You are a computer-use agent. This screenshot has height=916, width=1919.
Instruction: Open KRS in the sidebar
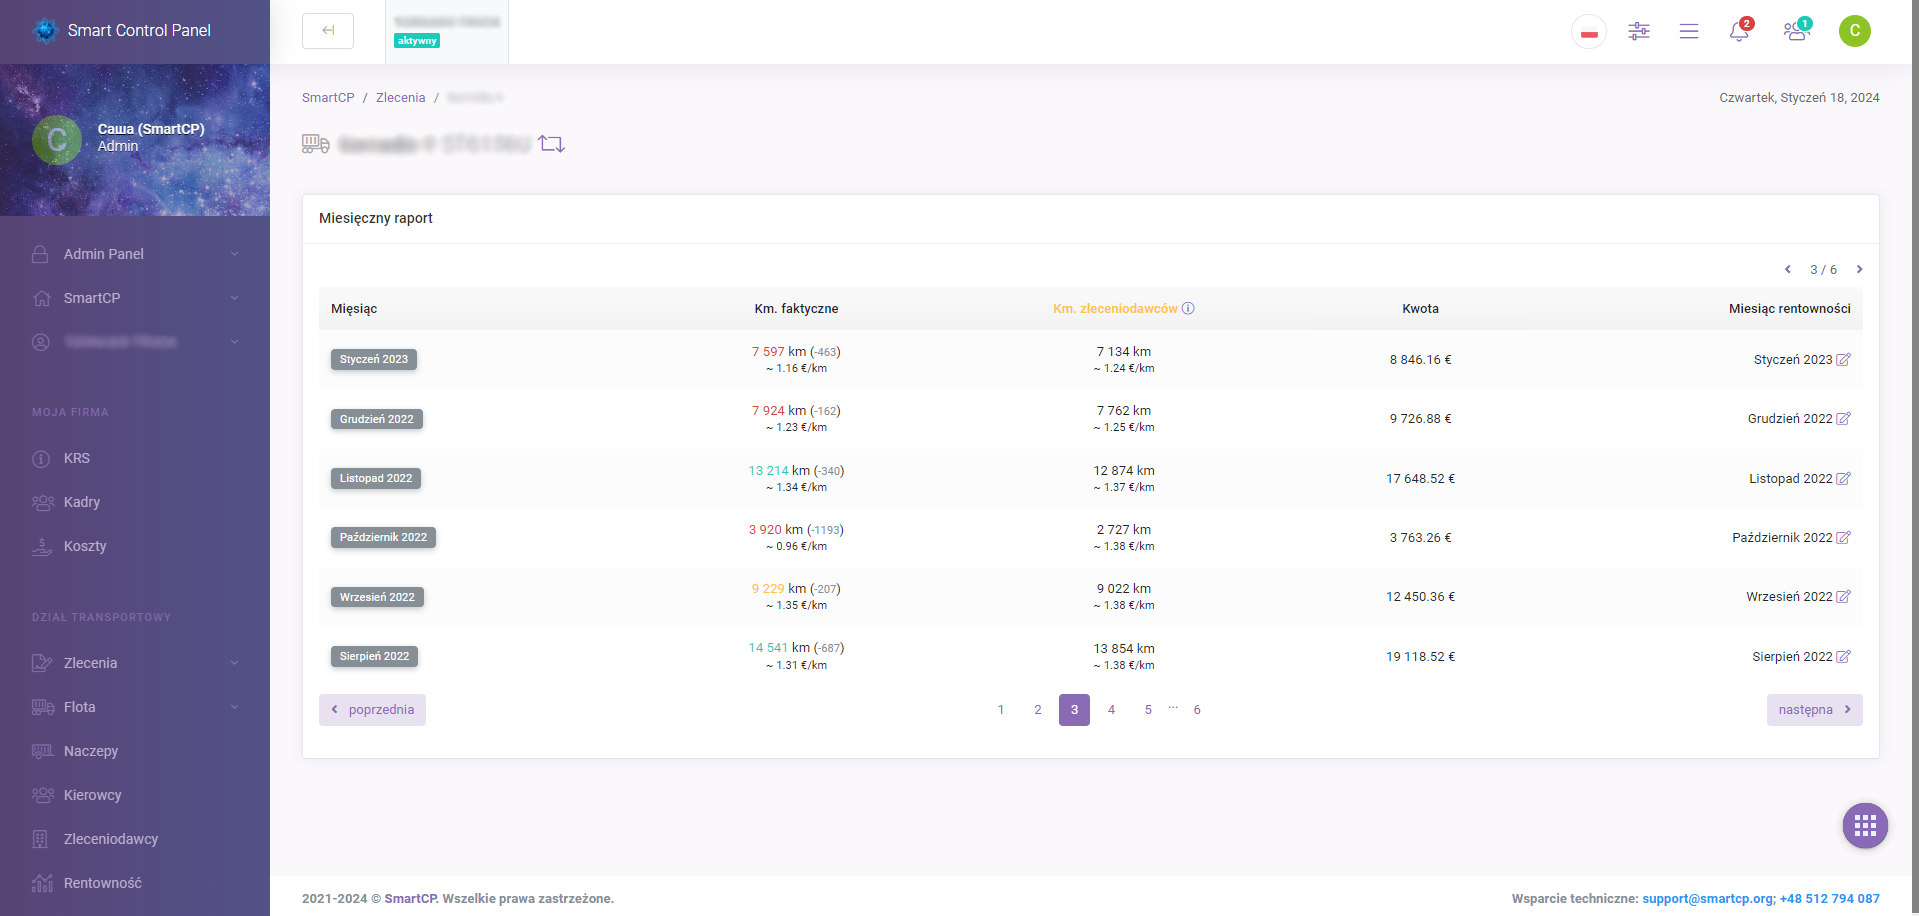coord(135,458)
